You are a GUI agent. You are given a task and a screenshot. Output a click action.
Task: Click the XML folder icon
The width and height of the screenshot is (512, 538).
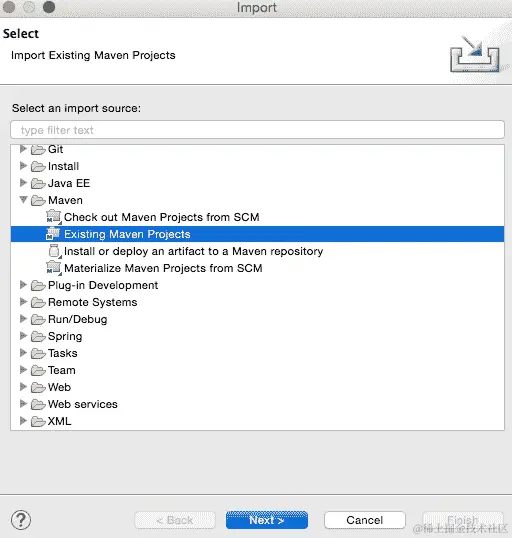pyautogui.click(x=38, y=421)
